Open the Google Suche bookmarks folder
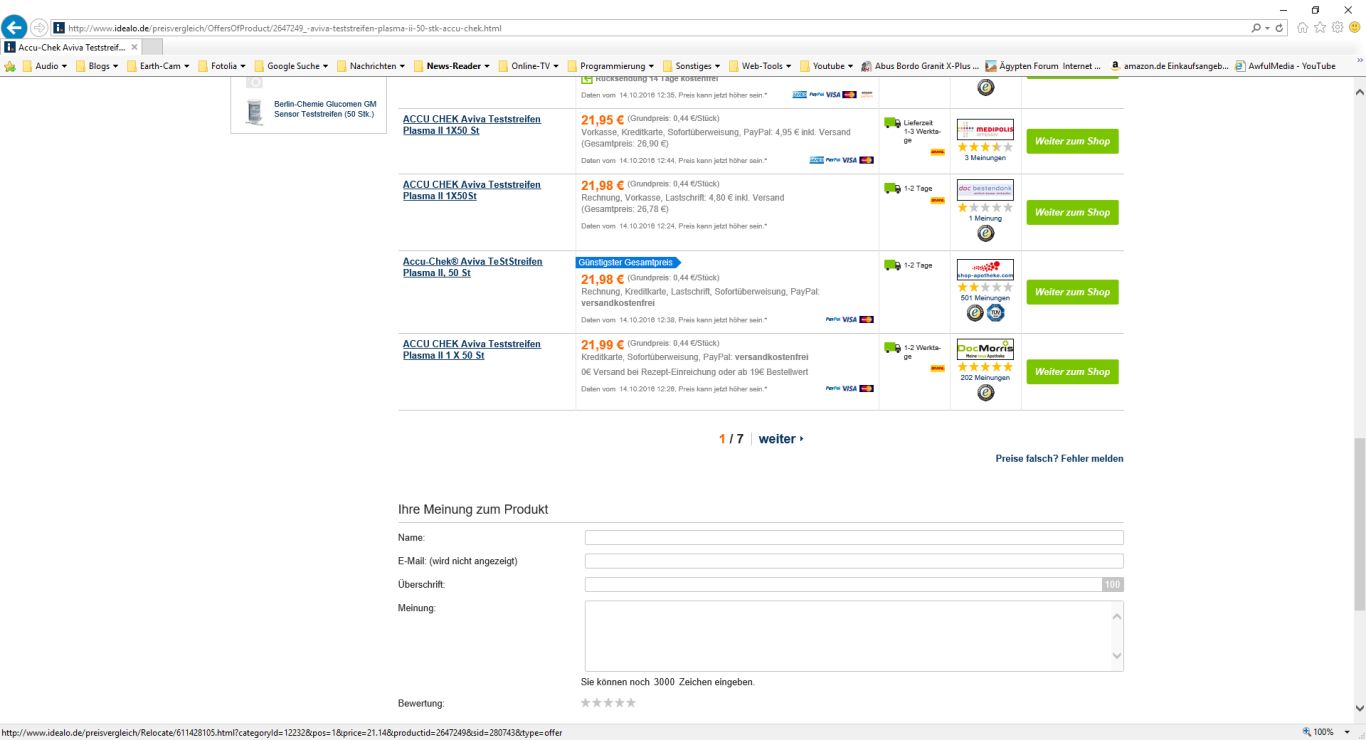 pos(291,66)
